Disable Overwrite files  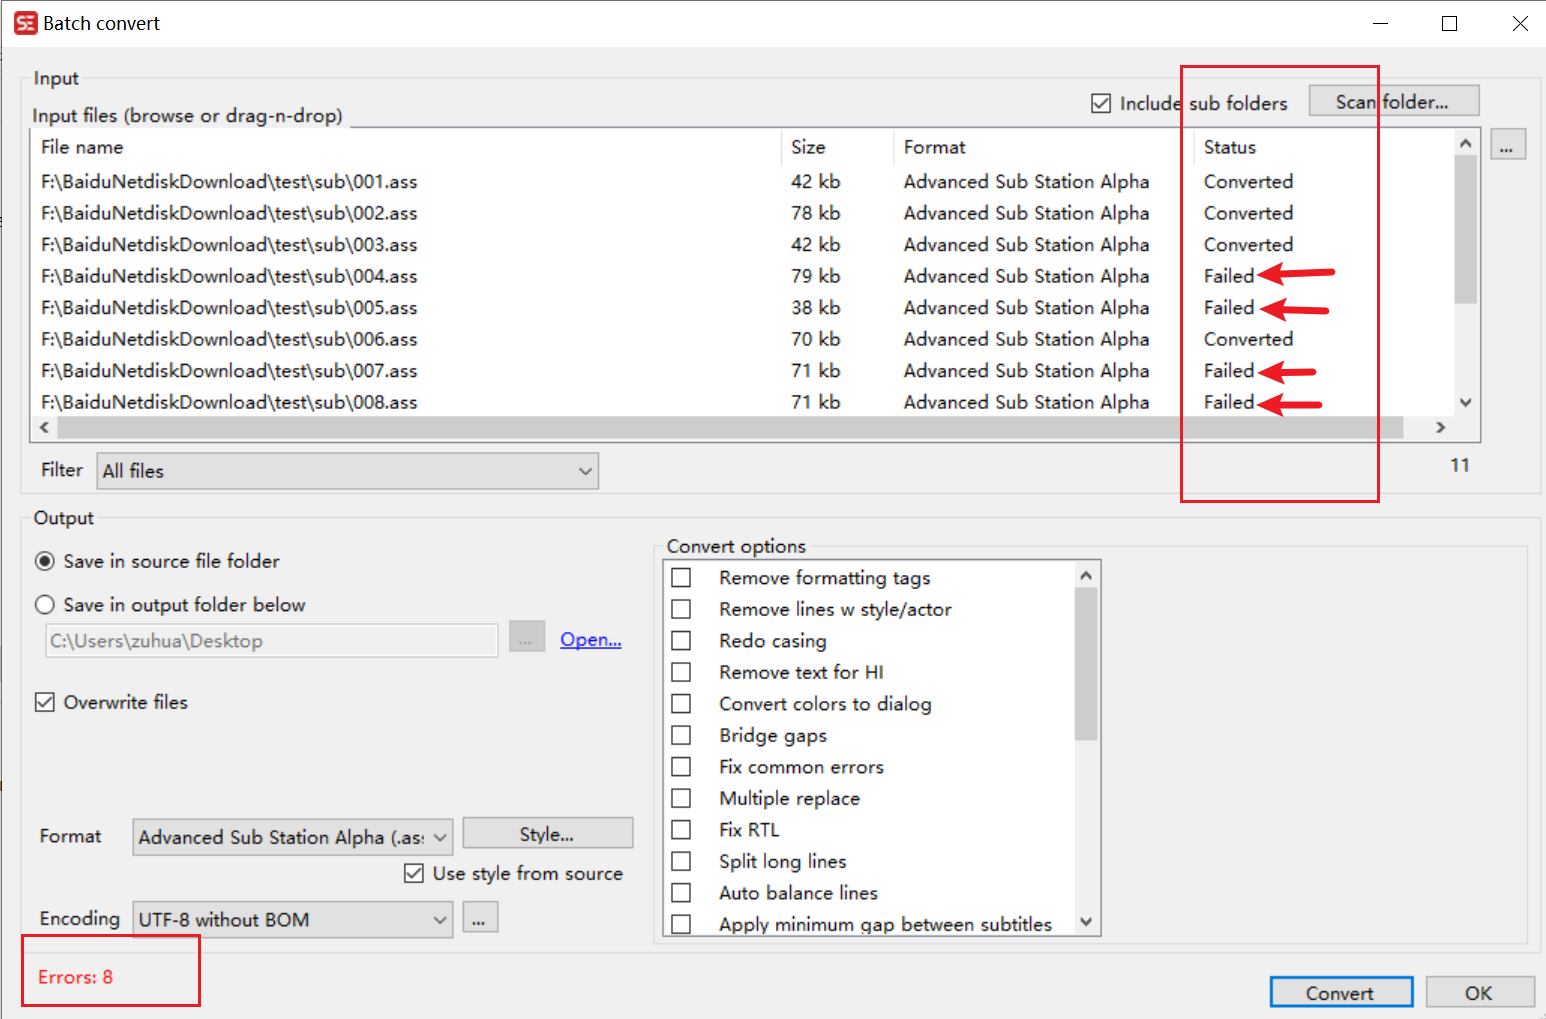(x=45, y=702)
